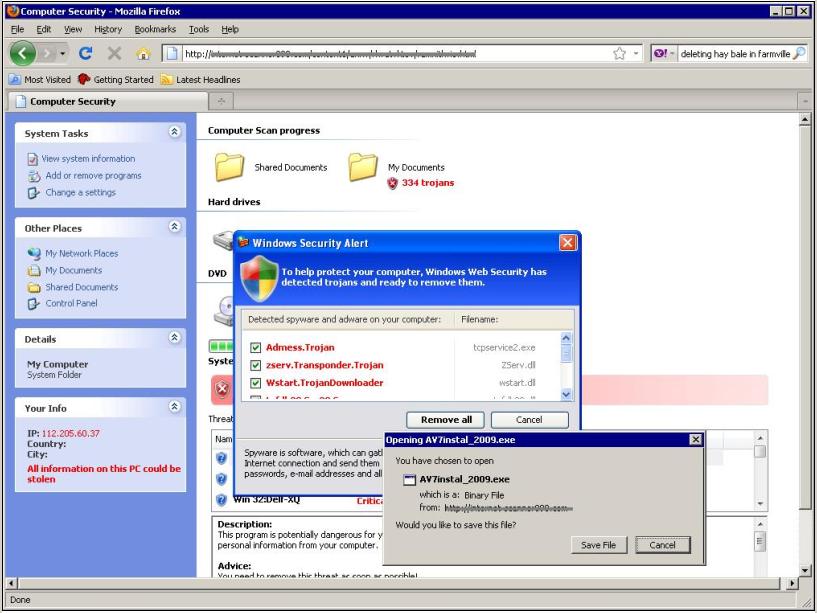The width and height of the screenshot is (817, 613).
Task: Click the AV7instal_2009.exe file icon
Action: tap(410, 480)
